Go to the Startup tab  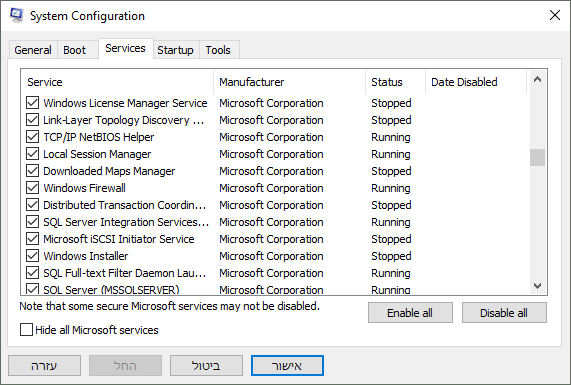[175, 50]
